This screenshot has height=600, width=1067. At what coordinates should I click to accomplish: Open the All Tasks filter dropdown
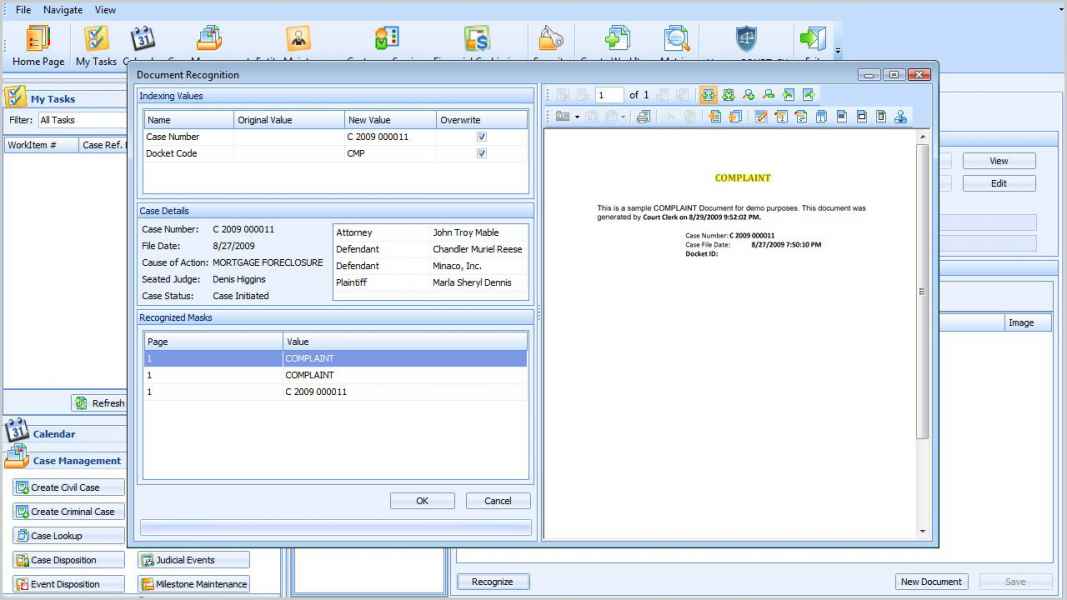pos(80,120)
